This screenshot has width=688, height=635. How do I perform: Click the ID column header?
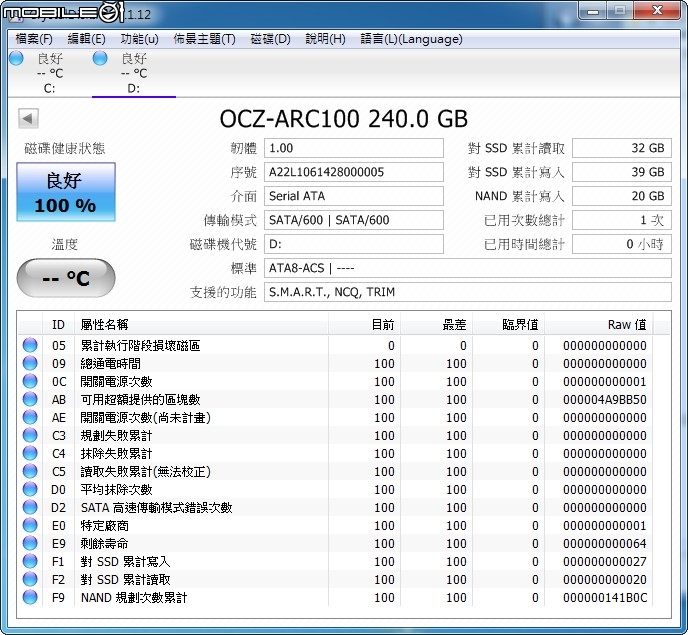(x=58, y=325)
